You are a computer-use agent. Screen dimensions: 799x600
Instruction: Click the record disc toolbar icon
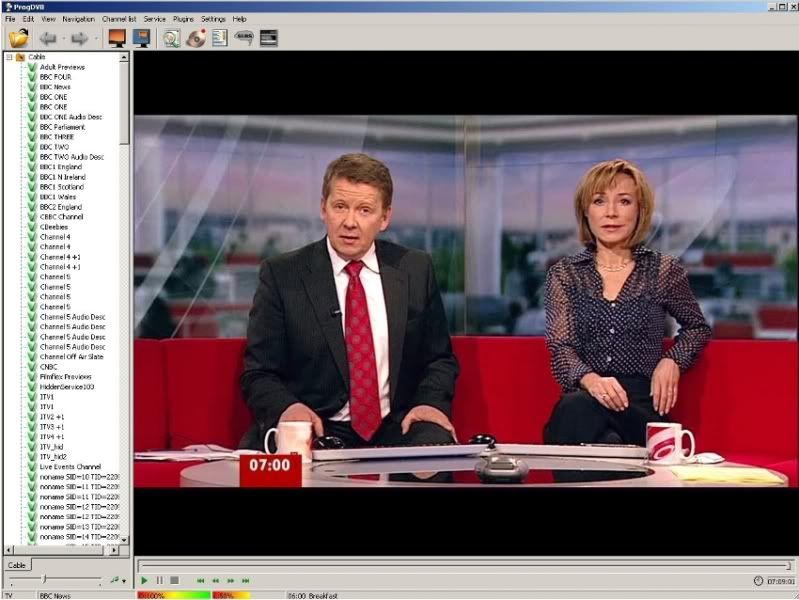click(x=196, y=38)
